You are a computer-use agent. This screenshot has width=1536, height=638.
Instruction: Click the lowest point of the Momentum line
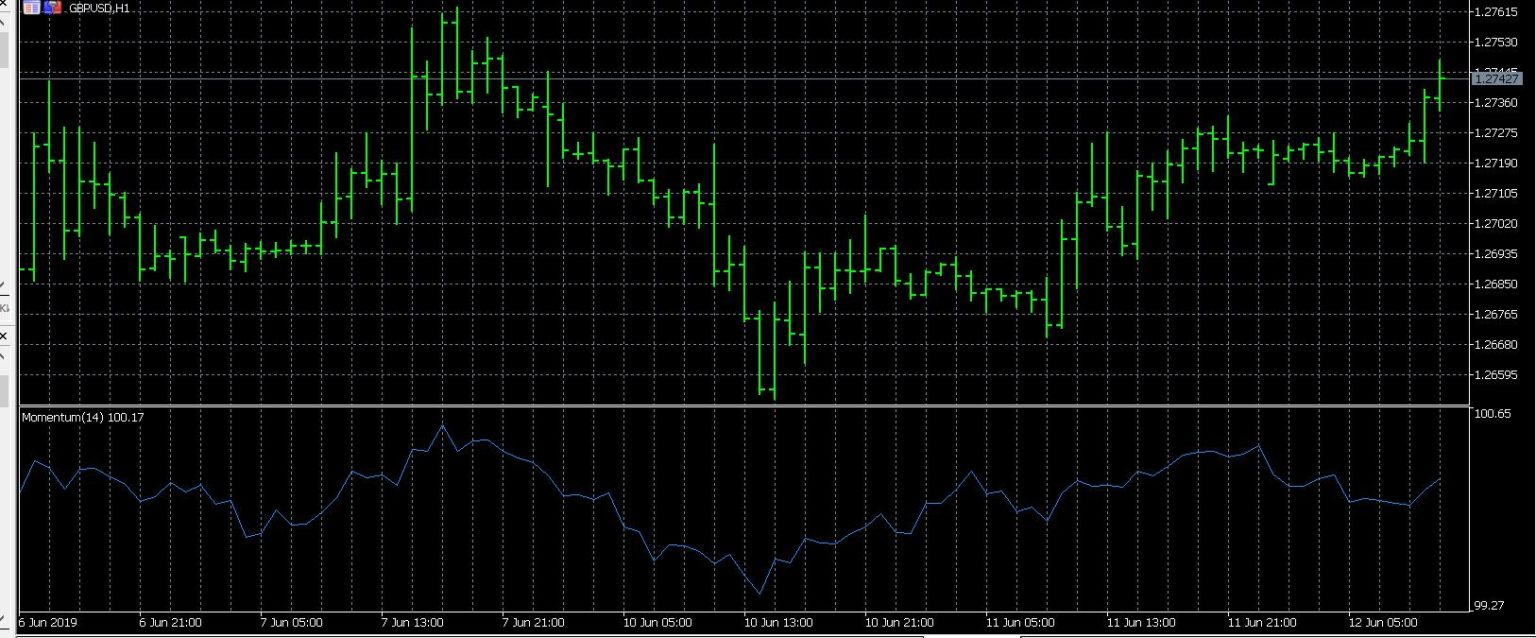760,594
